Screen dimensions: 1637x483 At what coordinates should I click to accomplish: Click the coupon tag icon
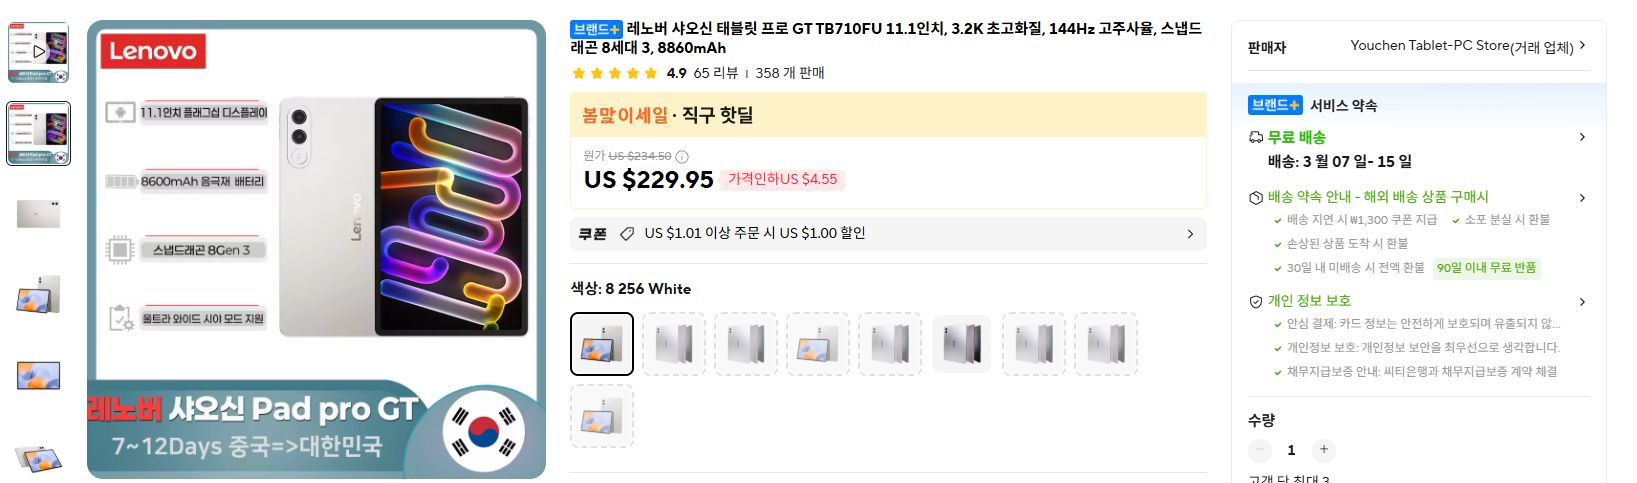(627, 234)
